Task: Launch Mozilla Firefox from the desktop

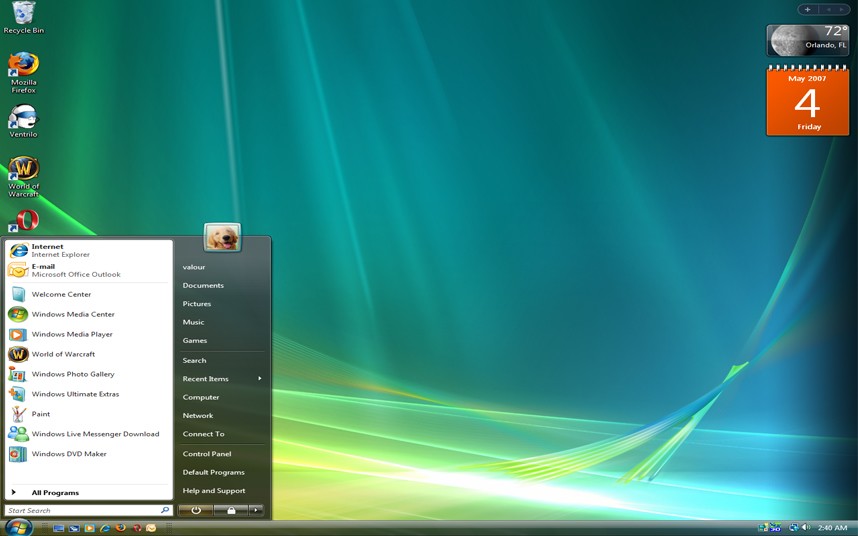Action: [23, 66]
